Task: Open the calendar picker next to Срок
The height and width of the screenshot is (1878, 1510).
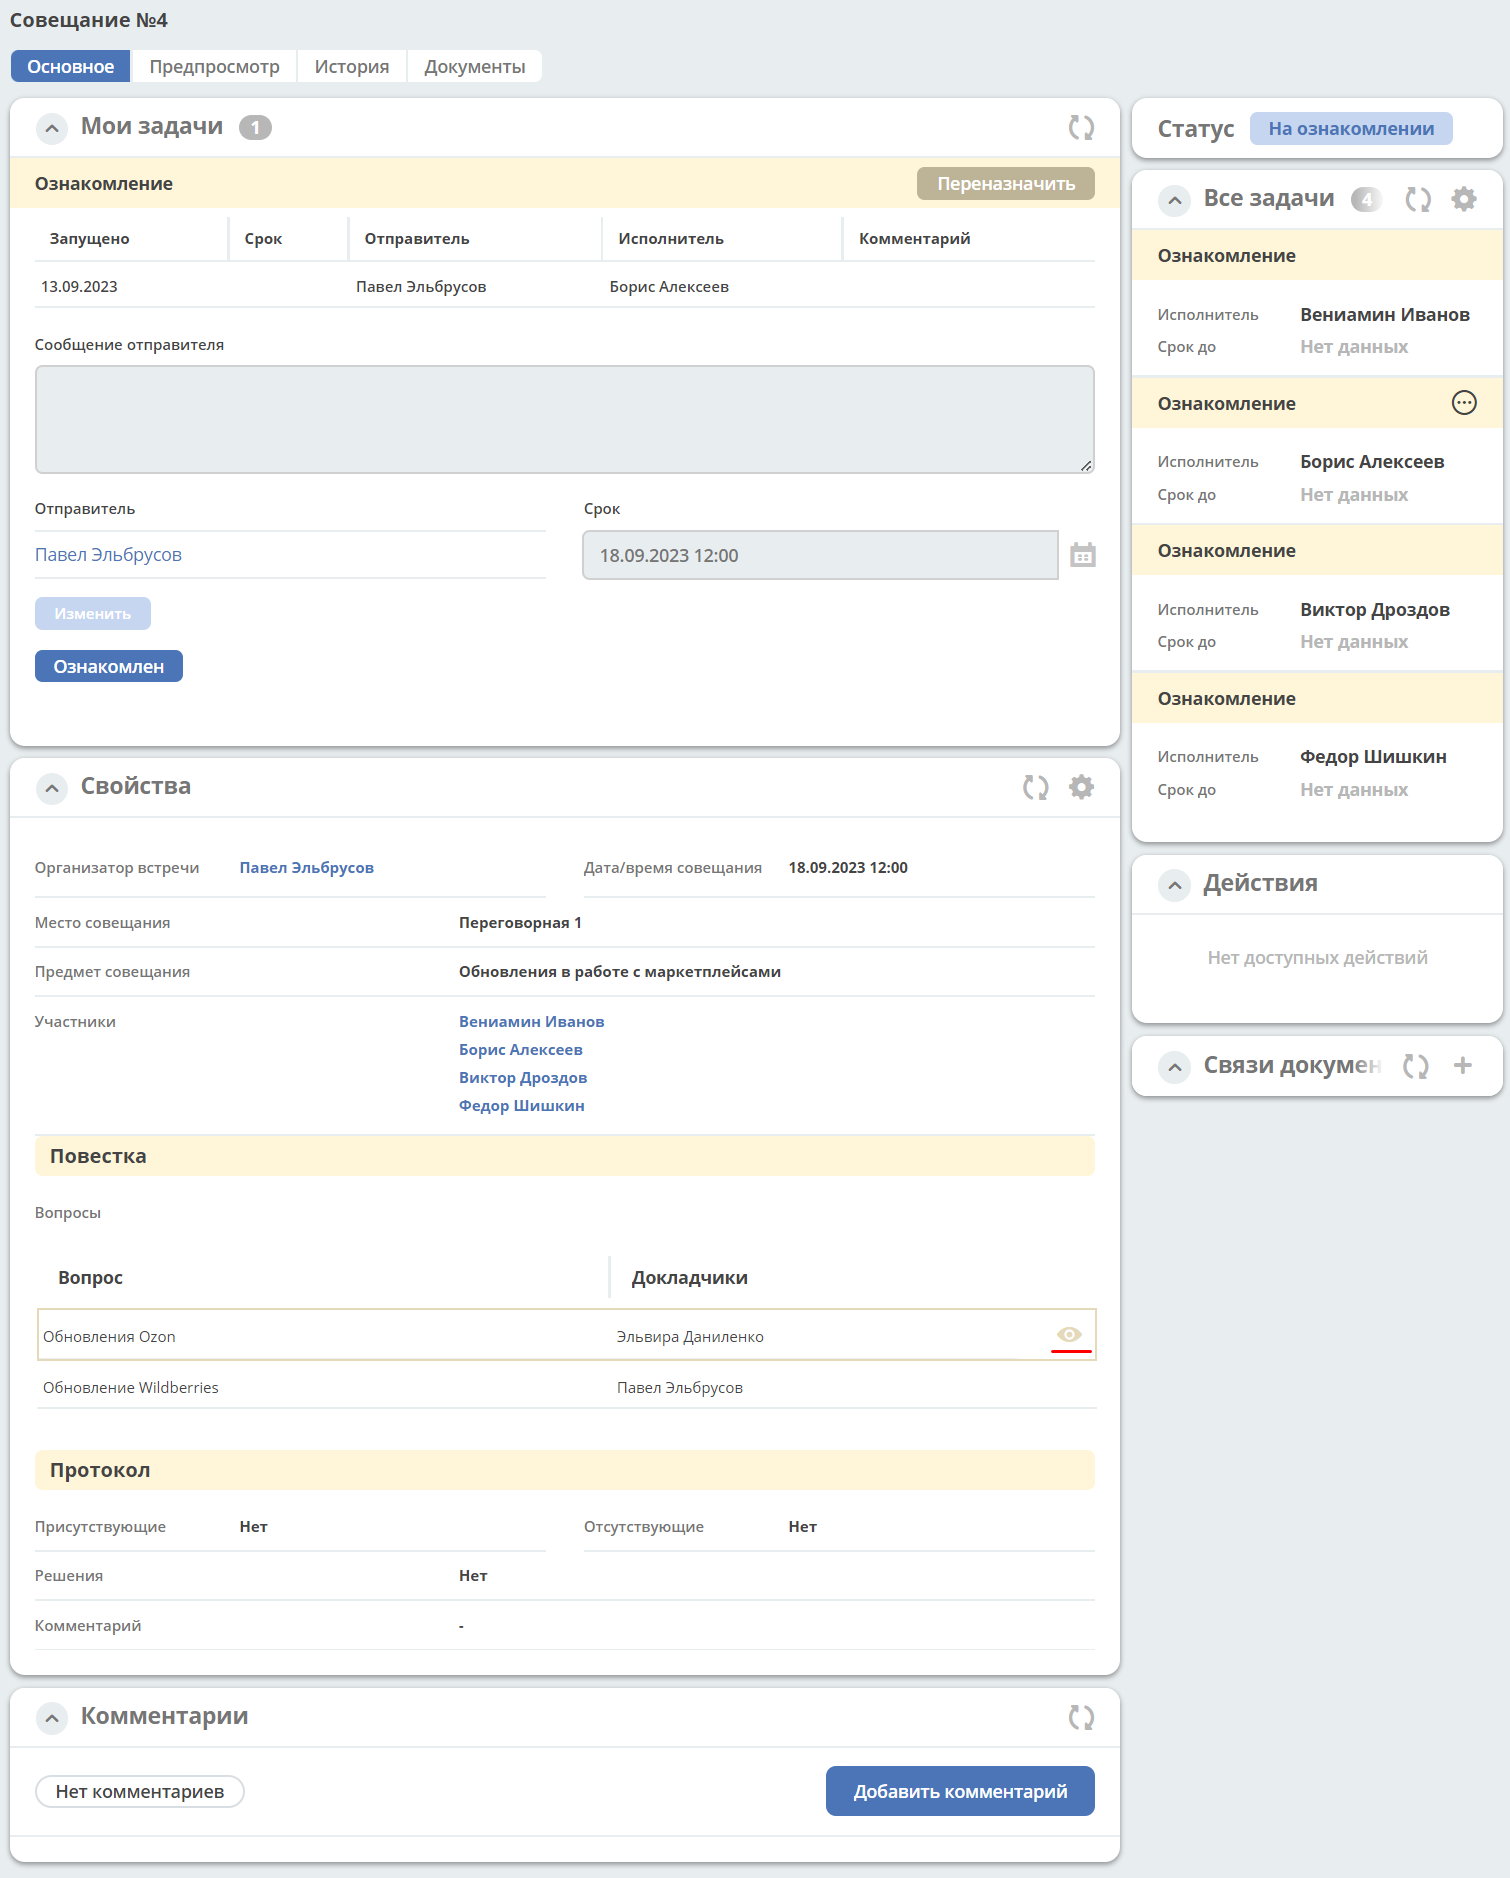Action: coord(1083,555)
